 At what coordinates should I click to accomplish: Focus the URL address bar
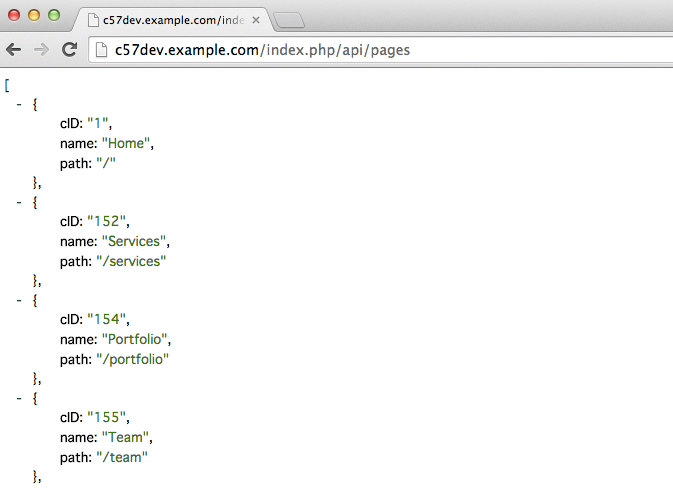(x=380, y=50)
